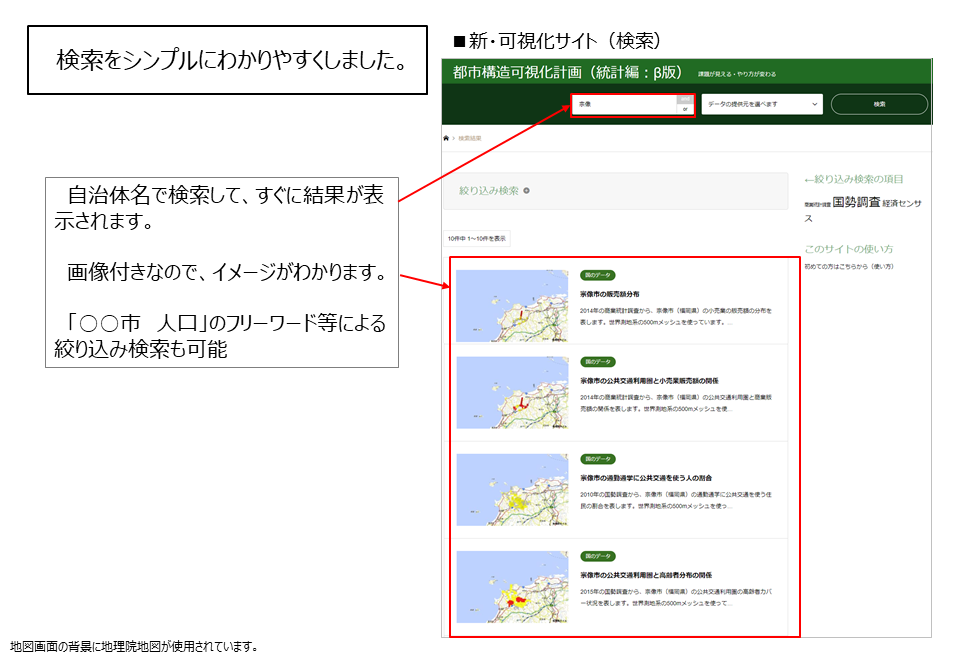Click 国のデータ badge above 小売業販売額の関係 result
This screenshot has height=660, width=960.
(598, 362)
